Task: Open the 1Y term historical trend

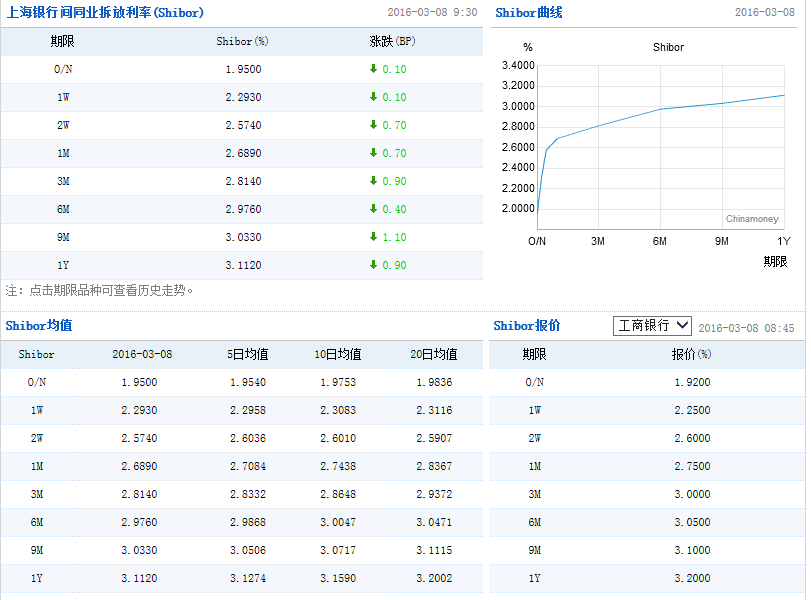Action: tap(62, 265)
